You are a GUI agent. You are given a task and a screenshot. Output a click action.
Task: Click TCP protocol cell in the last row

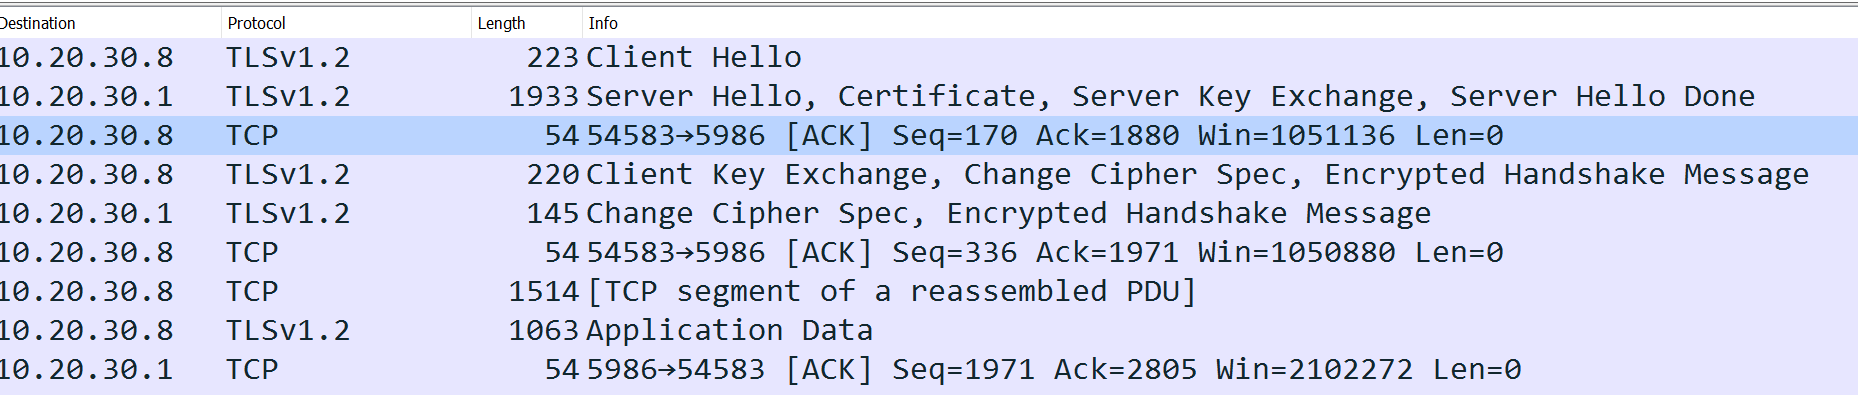[x=252, y=369]
